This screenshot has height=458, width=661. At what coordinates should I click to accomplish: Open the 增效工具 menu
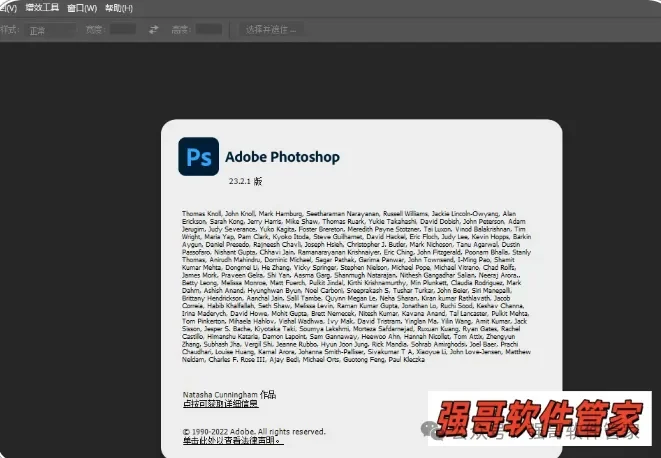[42, 8]
